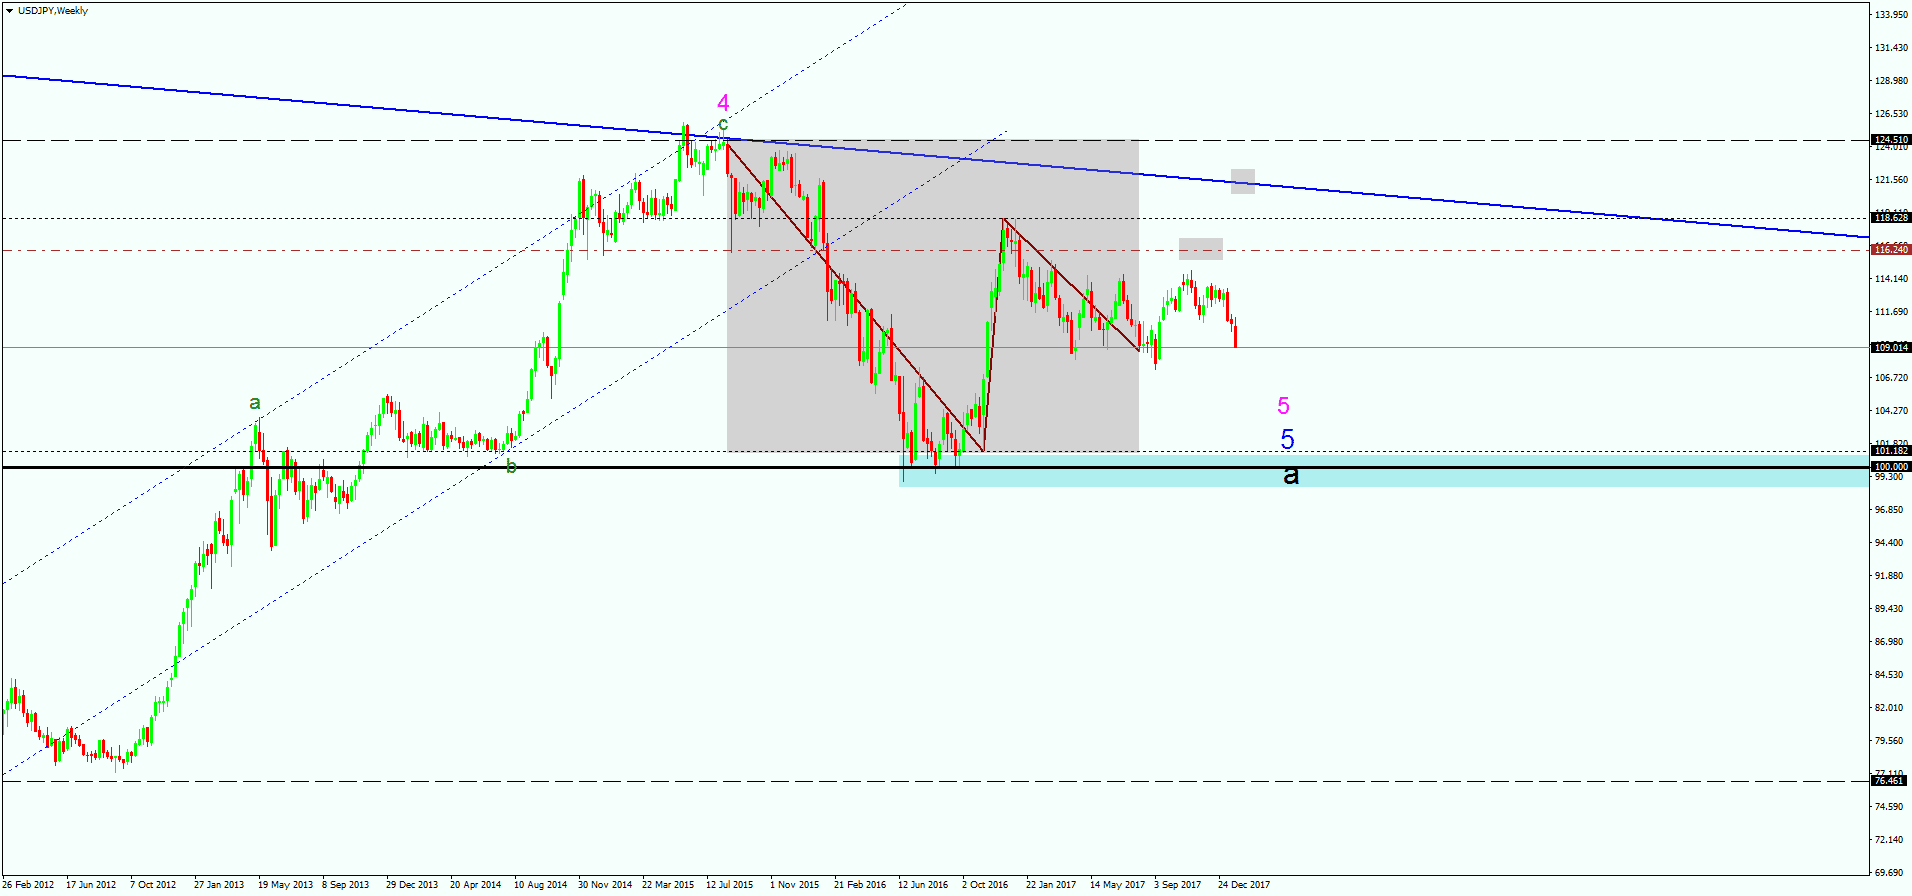Viewport: 1912px width, 896px height.
Task: Select the green wave label a near May 2013
Action: coord(255,403)
